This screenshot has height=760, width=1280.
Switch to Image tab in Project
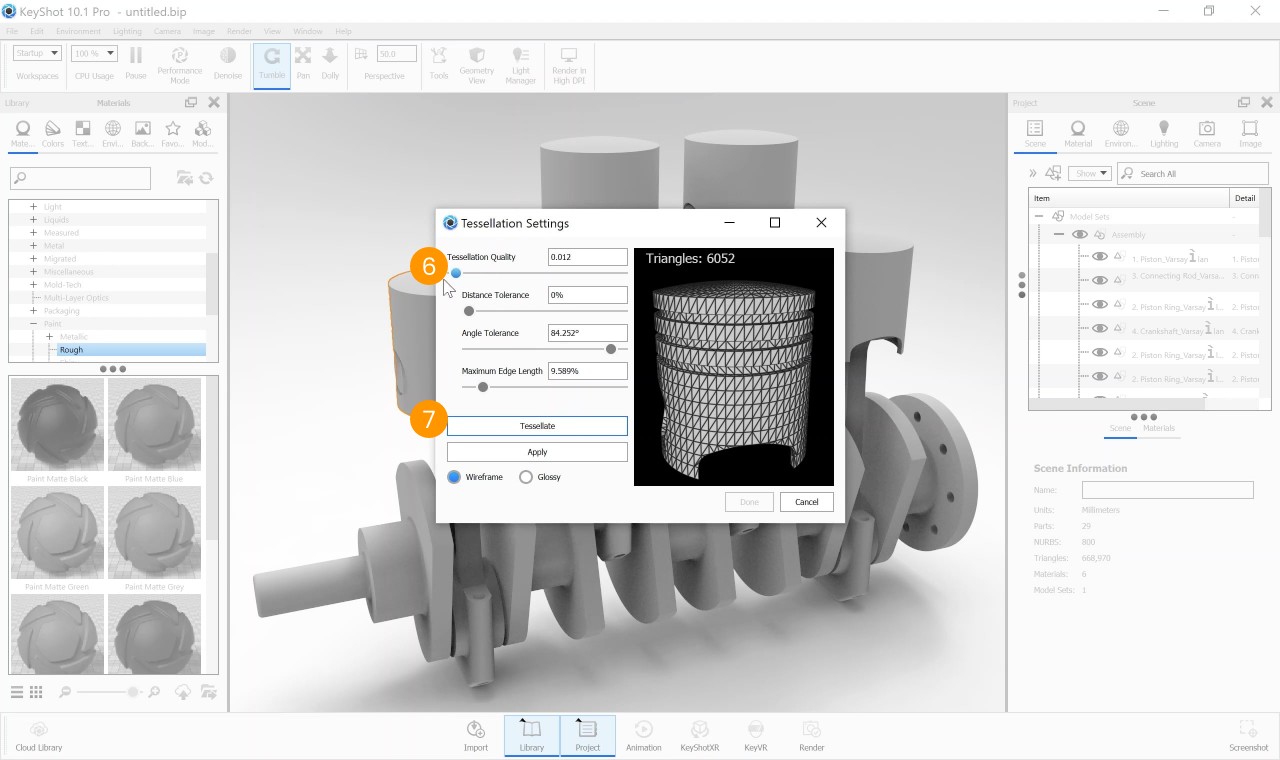(1250, 134)
